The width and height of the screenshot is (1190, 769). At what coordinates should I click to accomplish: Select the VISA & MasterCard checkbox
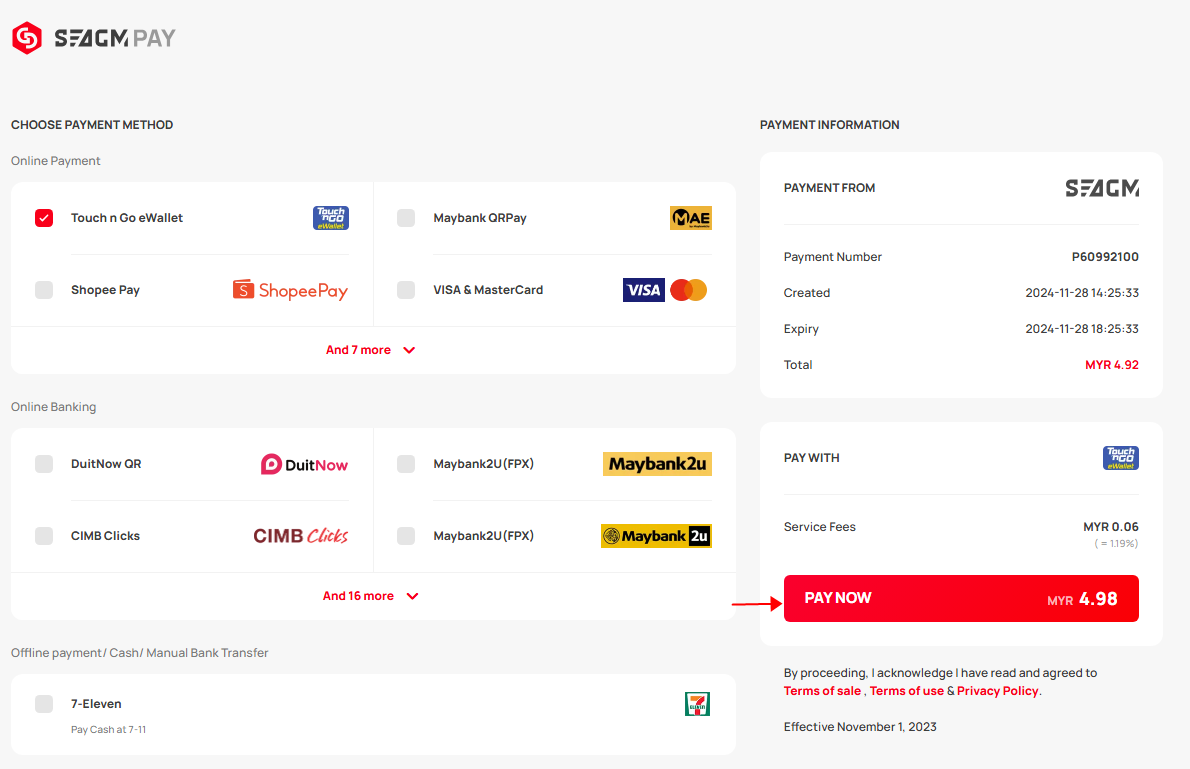(406, 290)
